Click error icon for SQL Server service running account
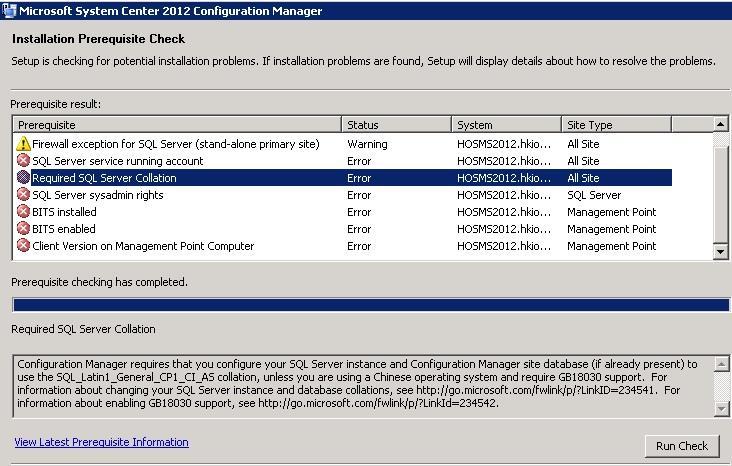The image size is (732, 466). point(23,161)
